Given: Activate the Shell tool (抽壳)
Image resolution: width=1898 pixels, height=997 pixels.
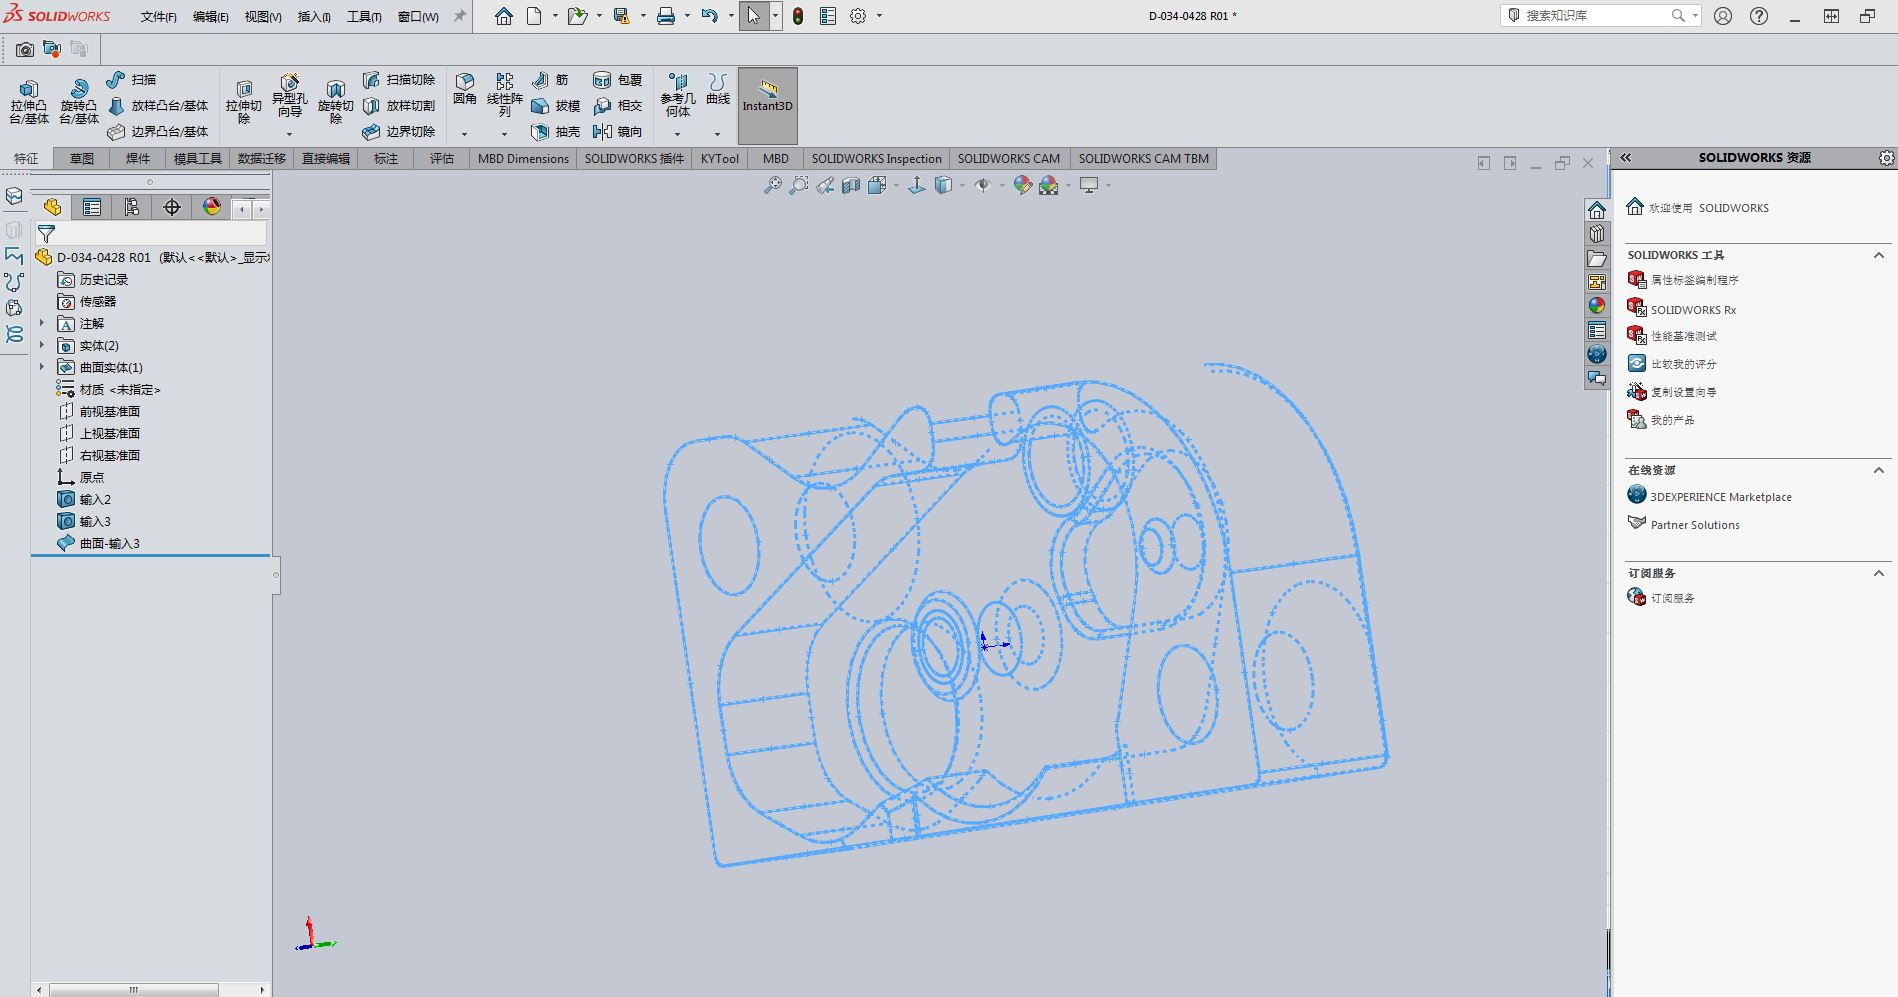Looking at the screenshot, I should click(555, 132).
